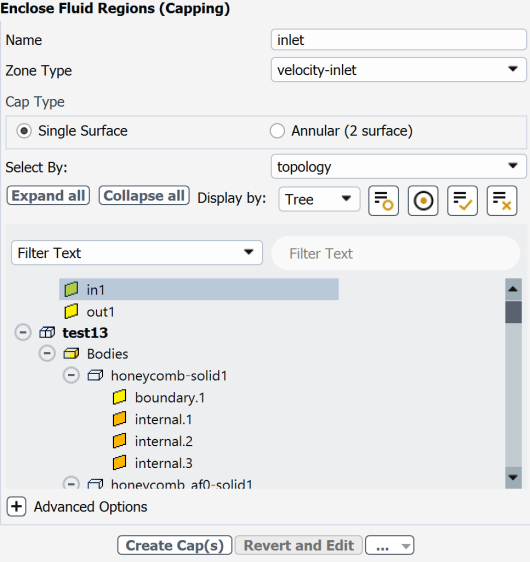Select the boundary.1 item
This screenshot has height=562, width=530.
(170, 397)
